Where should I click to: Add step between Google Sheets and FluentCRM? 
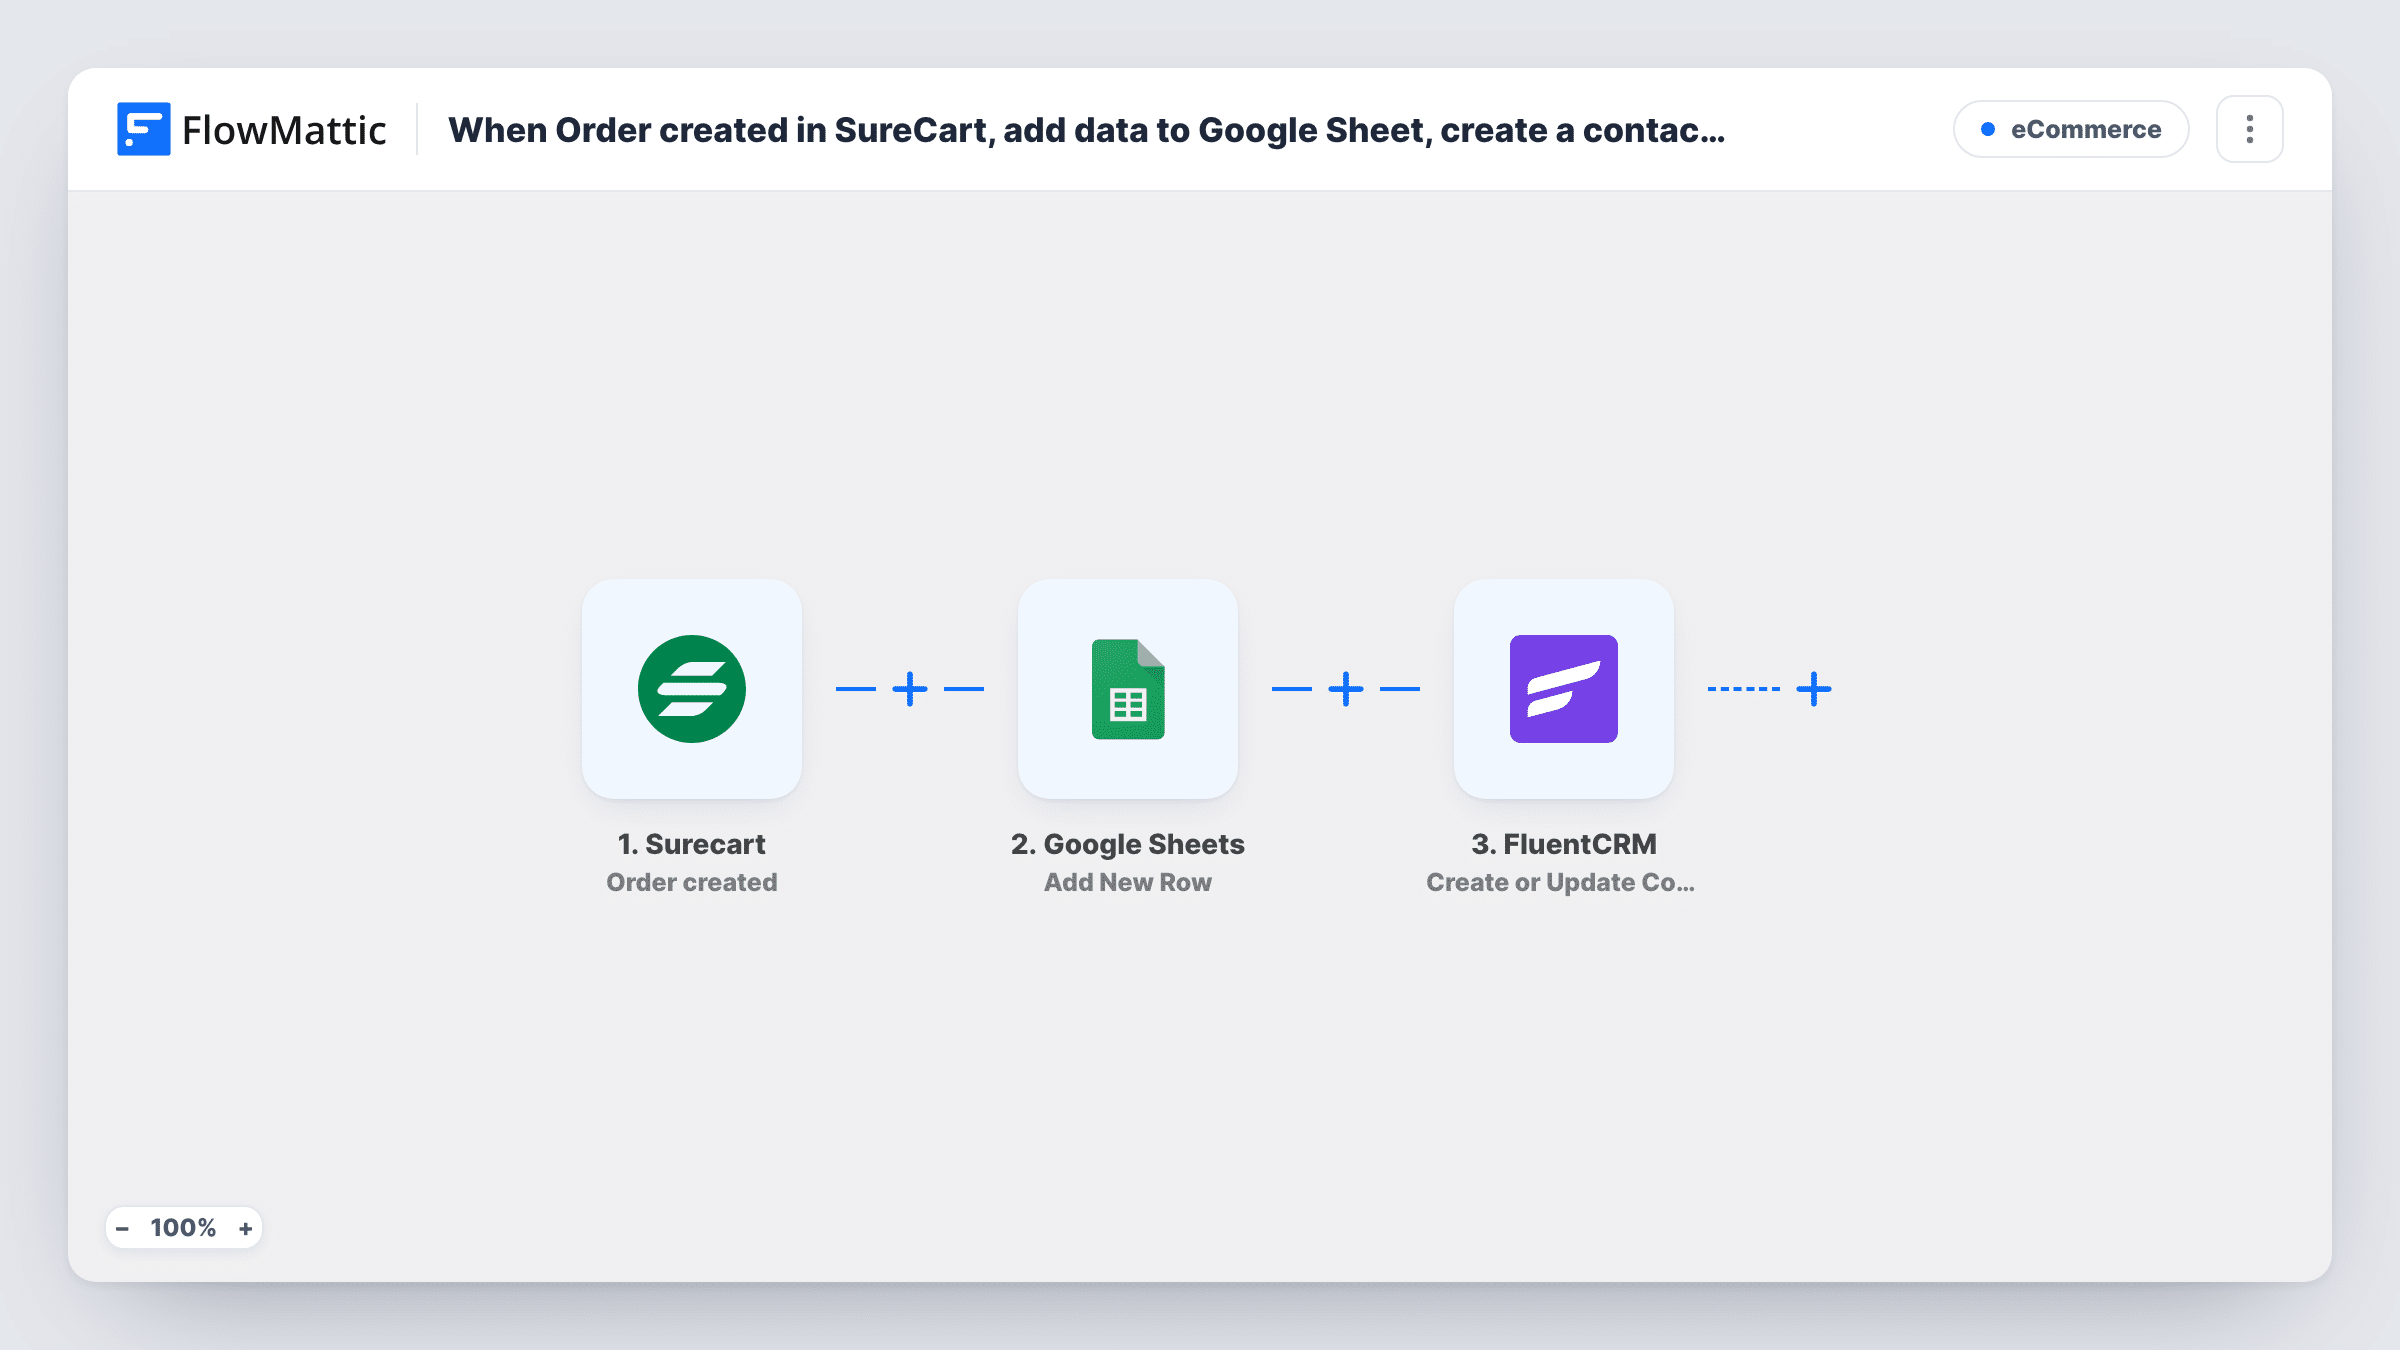[x=1346, y=688]
